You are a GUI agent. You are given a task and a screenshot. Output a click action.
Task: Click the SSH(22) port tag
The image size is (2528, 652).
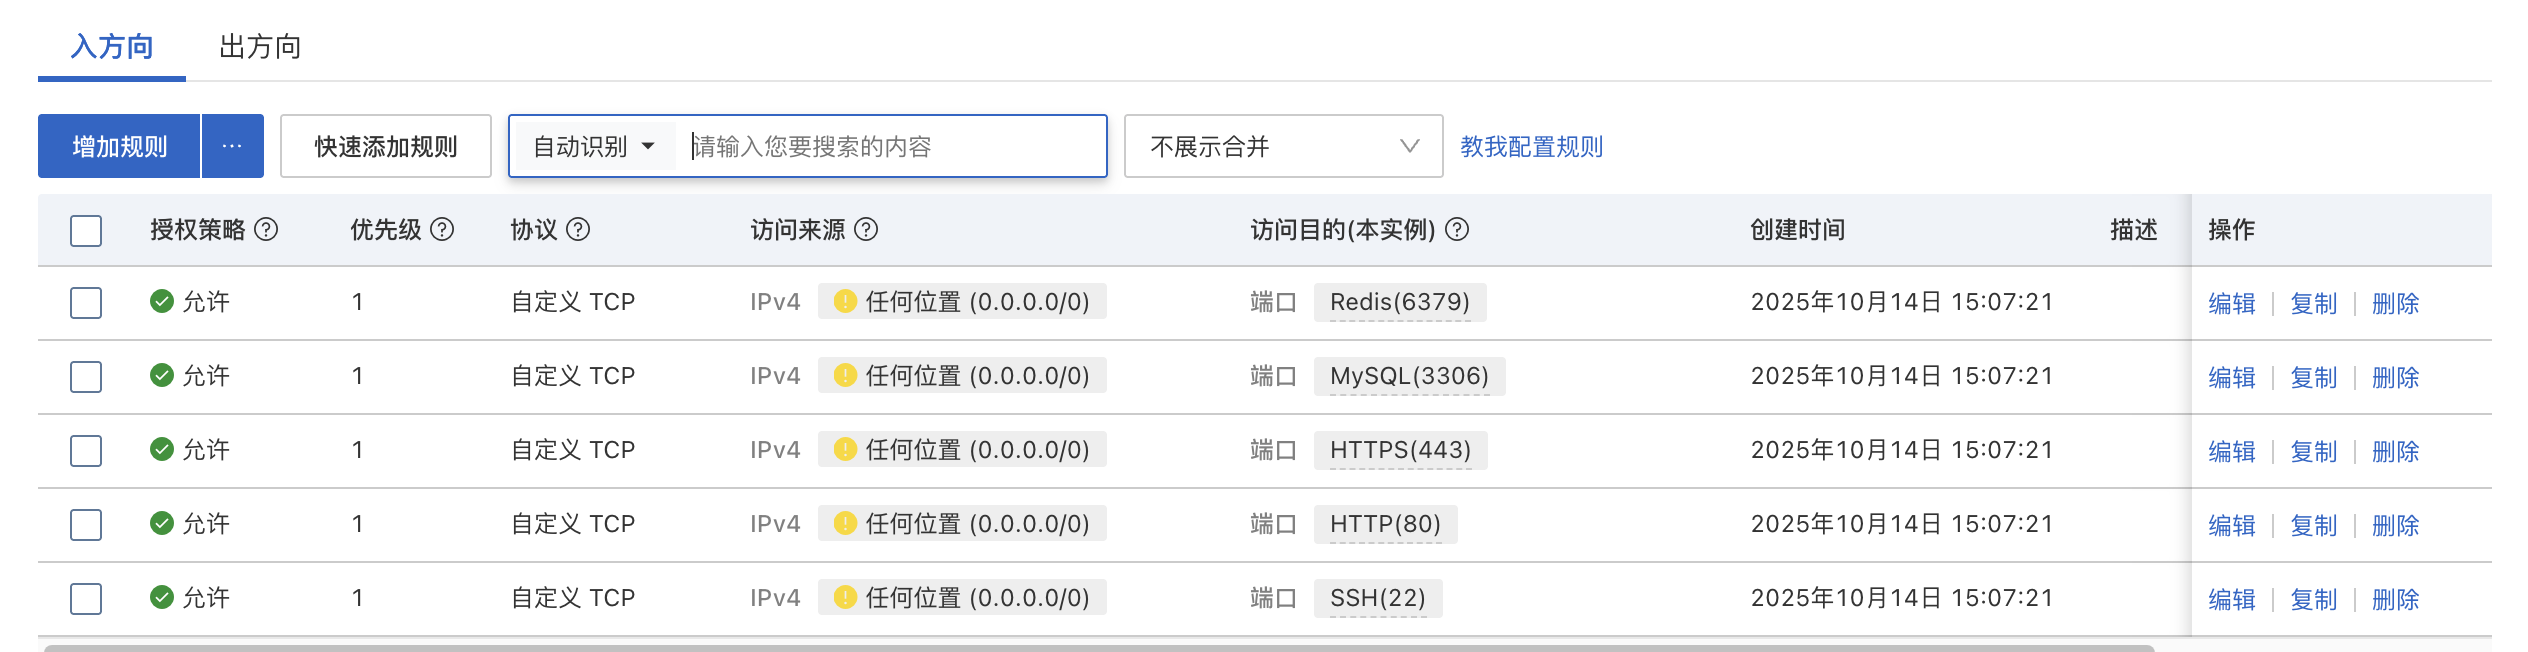(1378, 598)
